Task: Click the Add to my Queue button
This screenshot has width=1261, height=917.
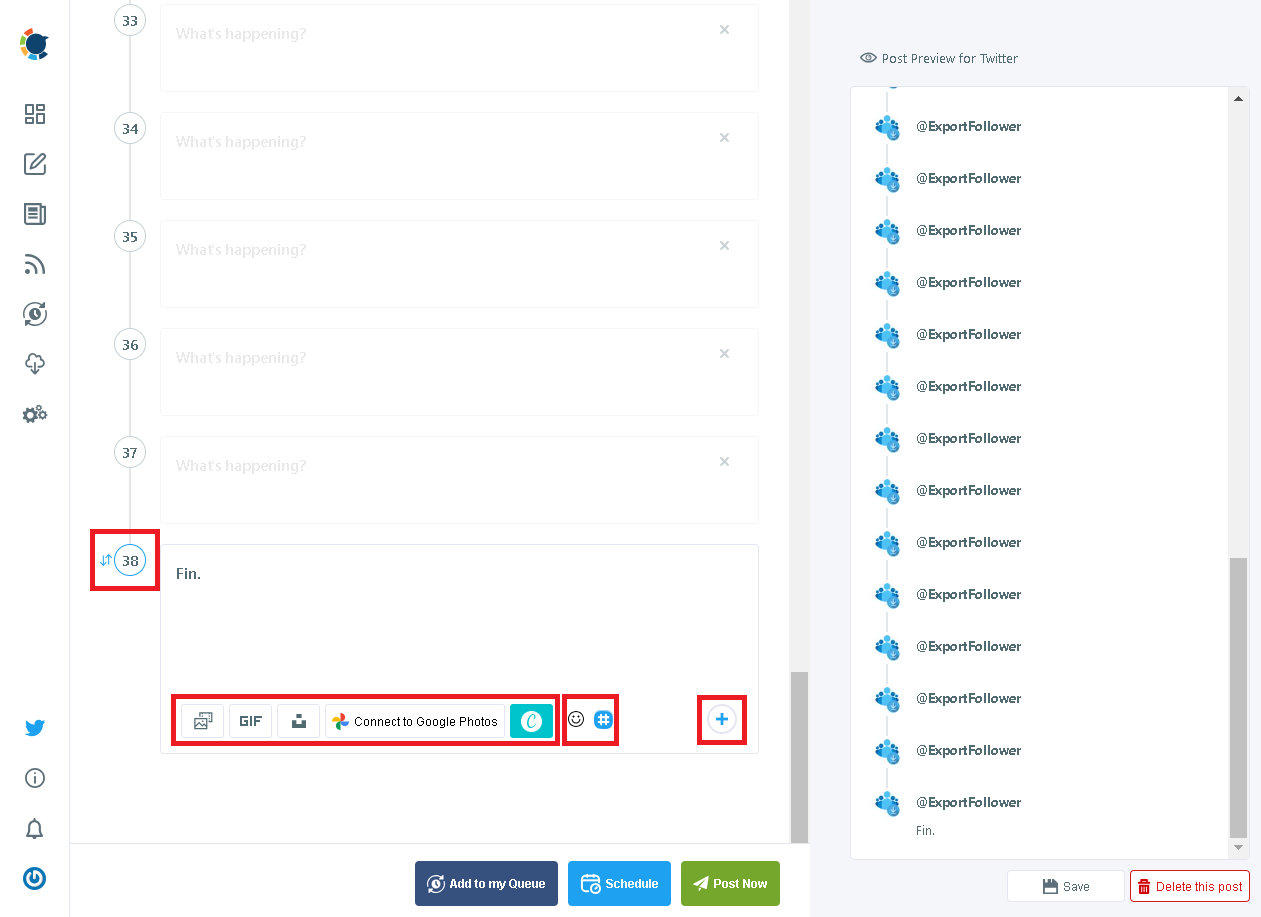Action: [x=486, y=883]
